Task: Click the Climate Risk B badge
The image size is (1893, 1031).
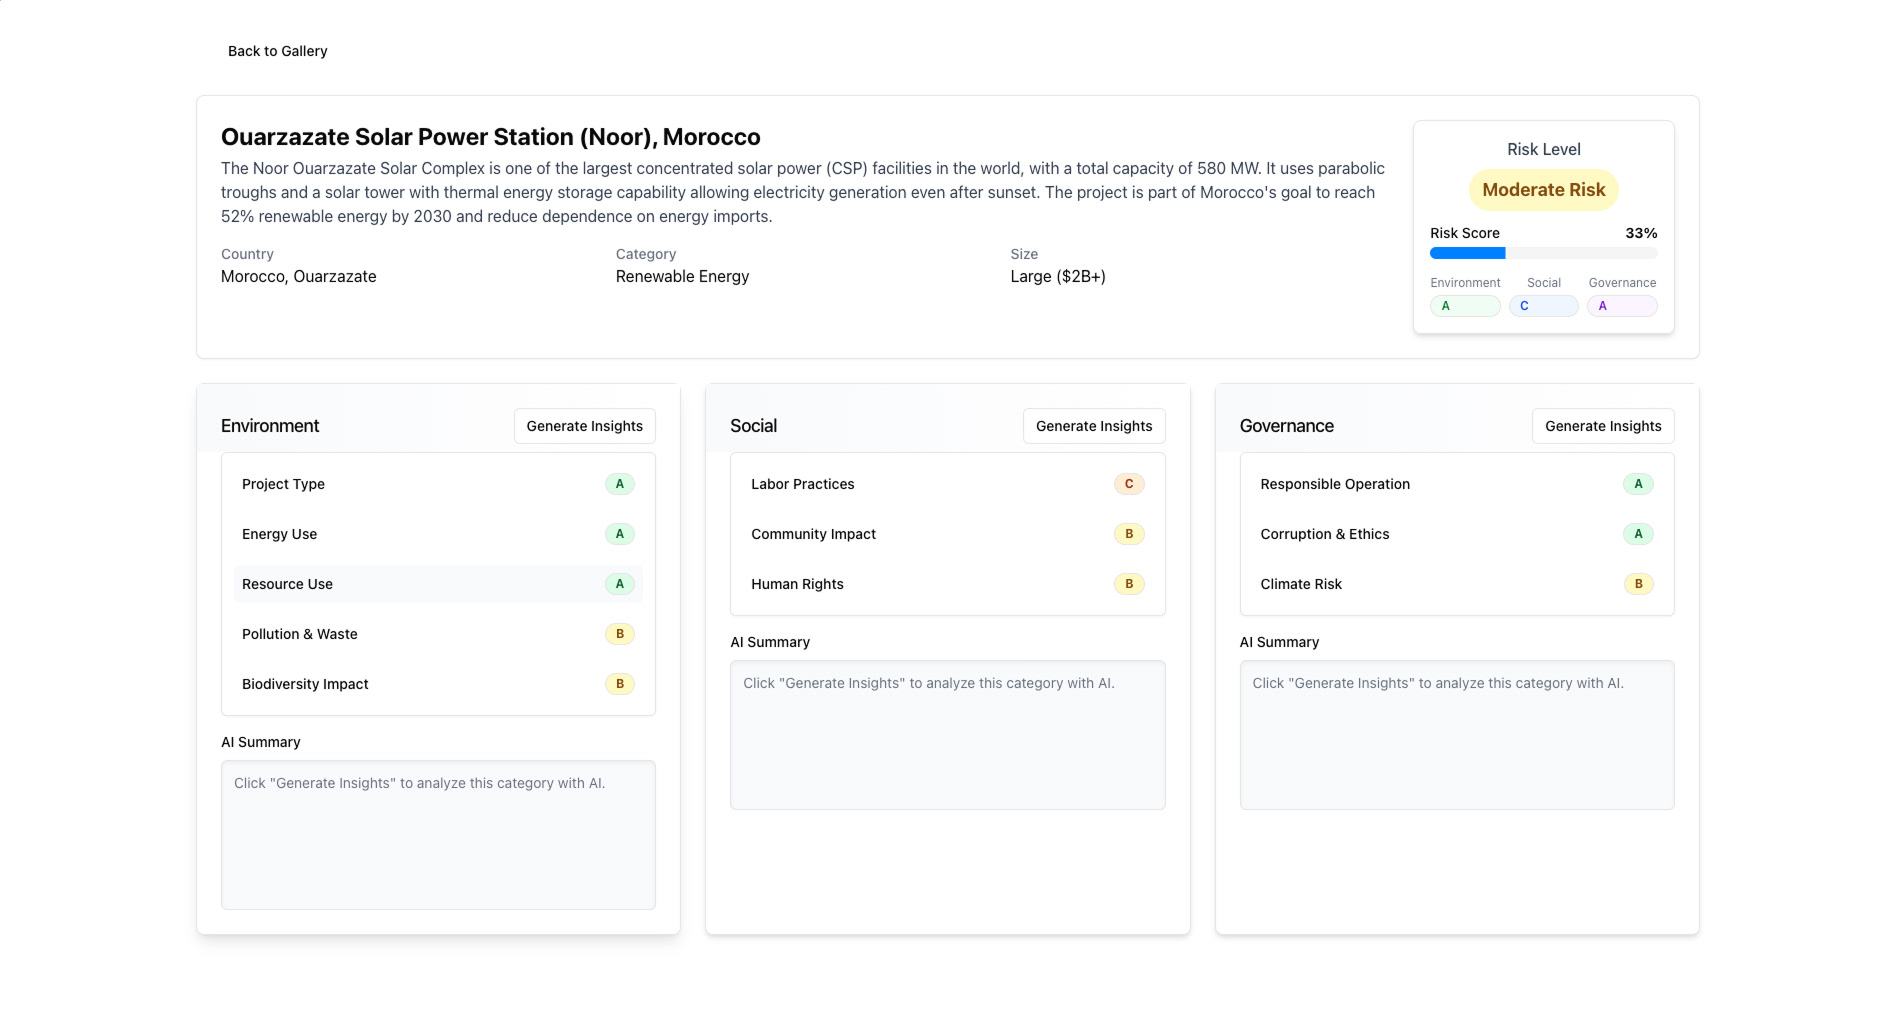Action: pos(1637,584)
